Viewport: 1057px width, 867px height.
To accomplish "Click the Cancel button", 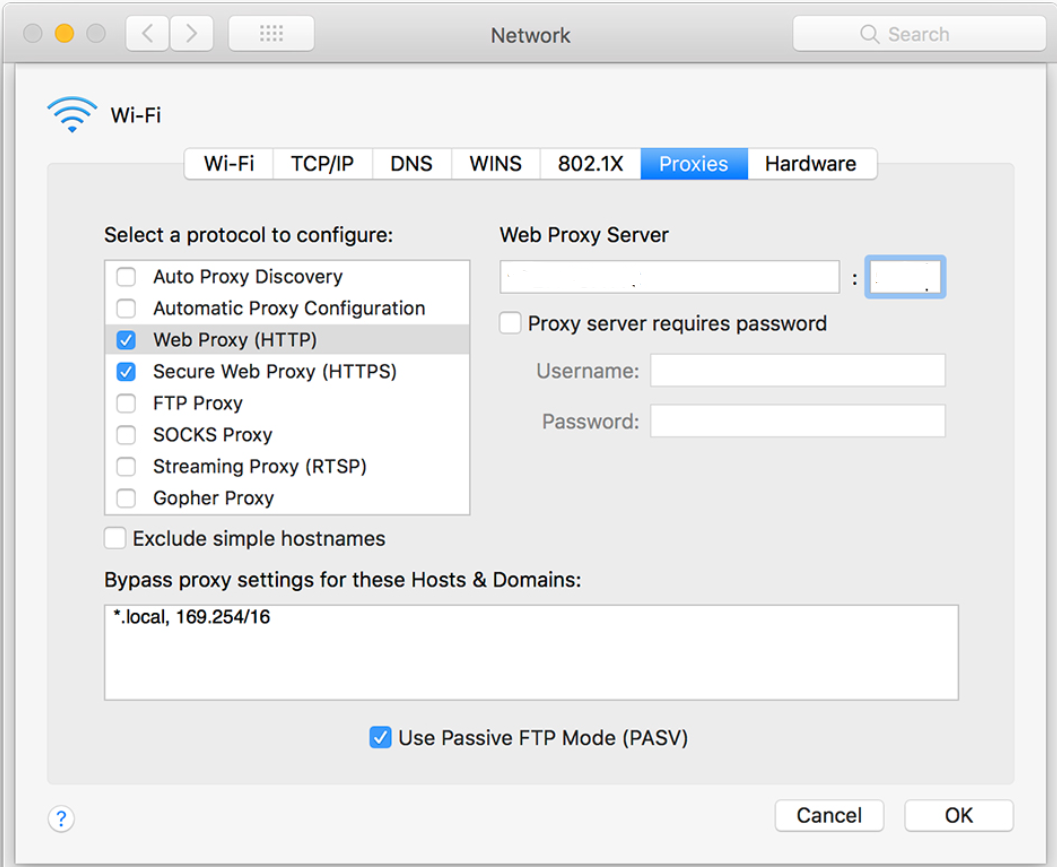I will 829,815.
